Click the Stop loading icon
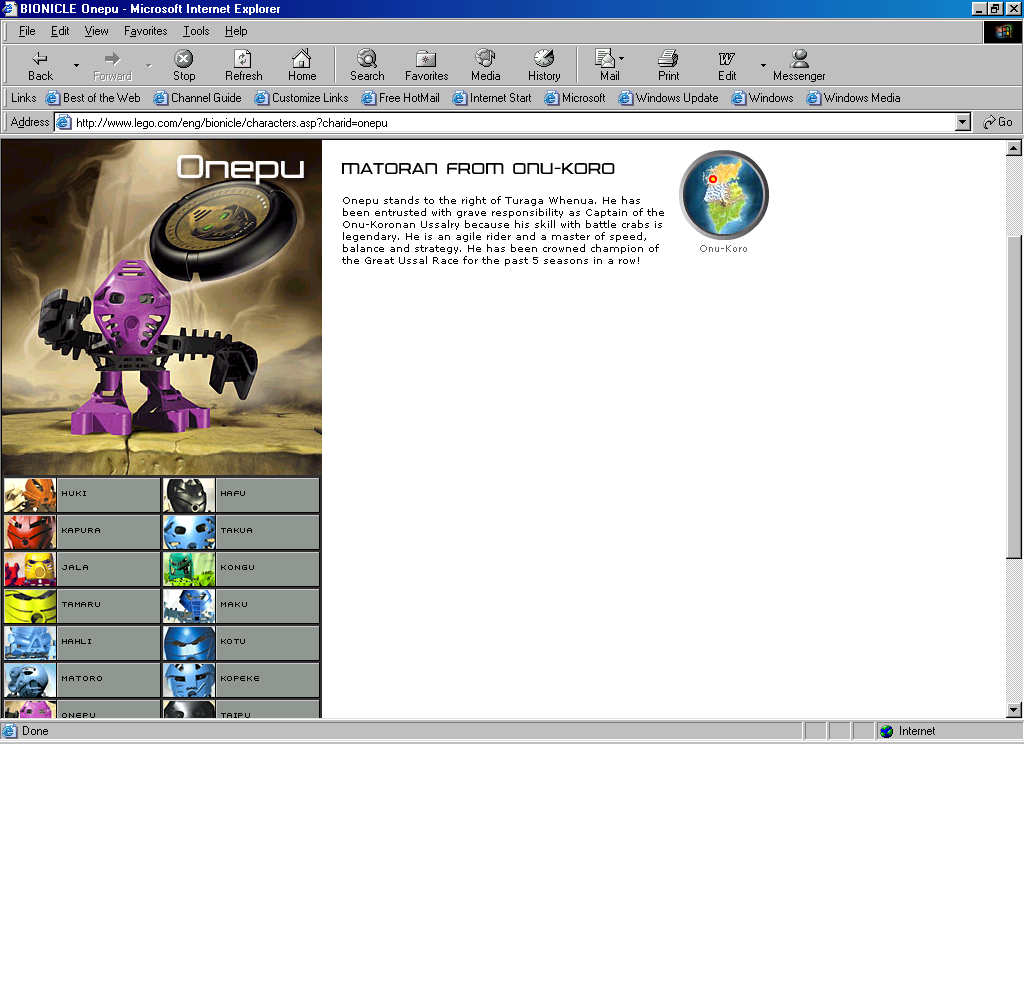 tap(184, 59)
